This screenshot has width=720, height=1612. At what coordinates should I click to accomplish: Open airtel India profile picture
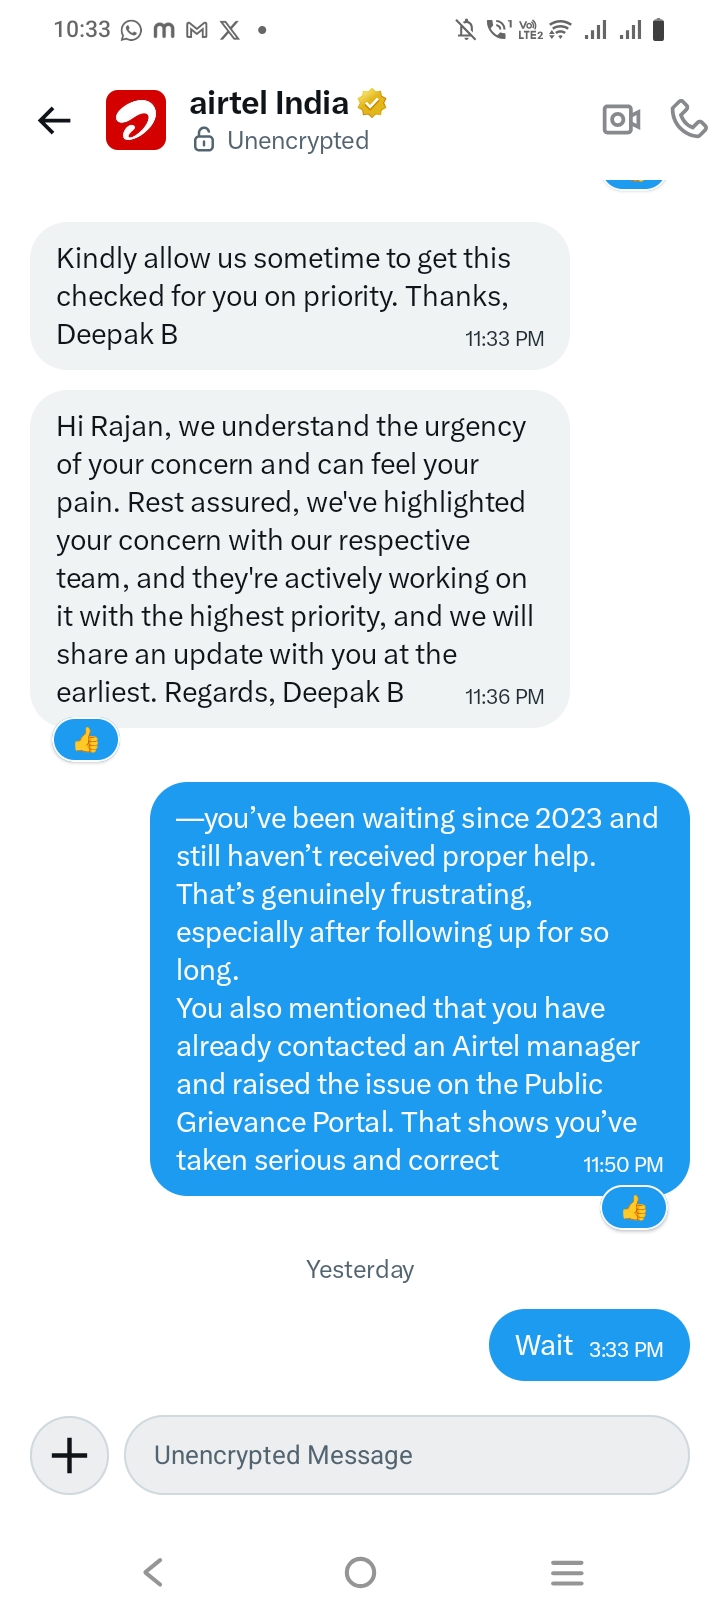136,121
